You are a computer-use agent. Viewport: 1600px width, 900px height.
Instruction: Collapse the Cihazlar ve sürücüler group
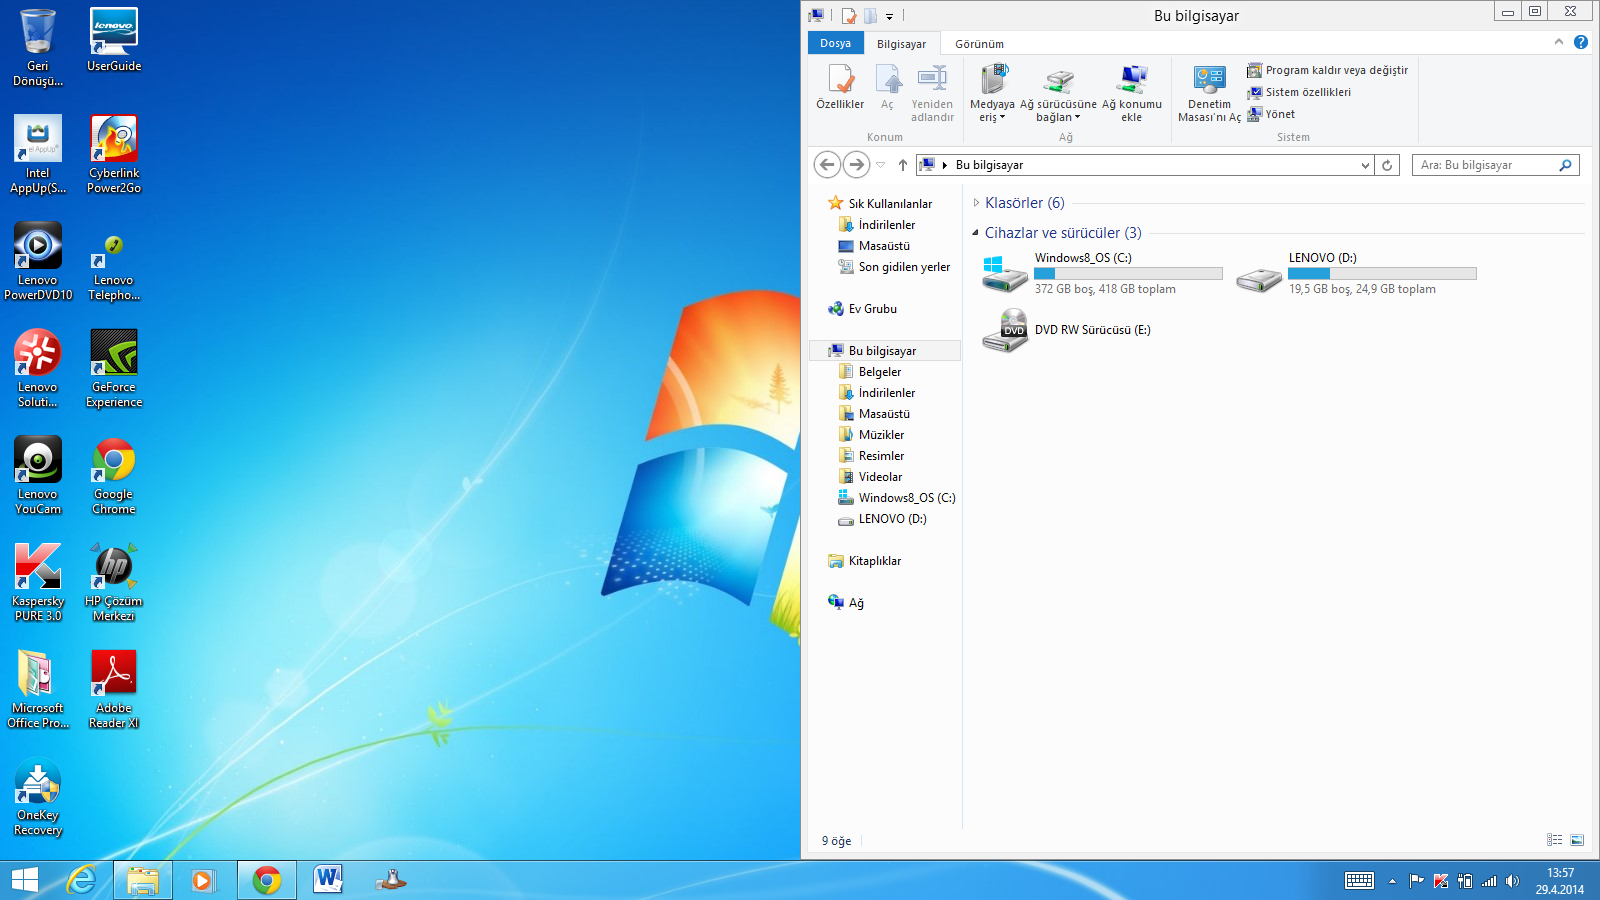pyautogui.click(x=975, y=233)
